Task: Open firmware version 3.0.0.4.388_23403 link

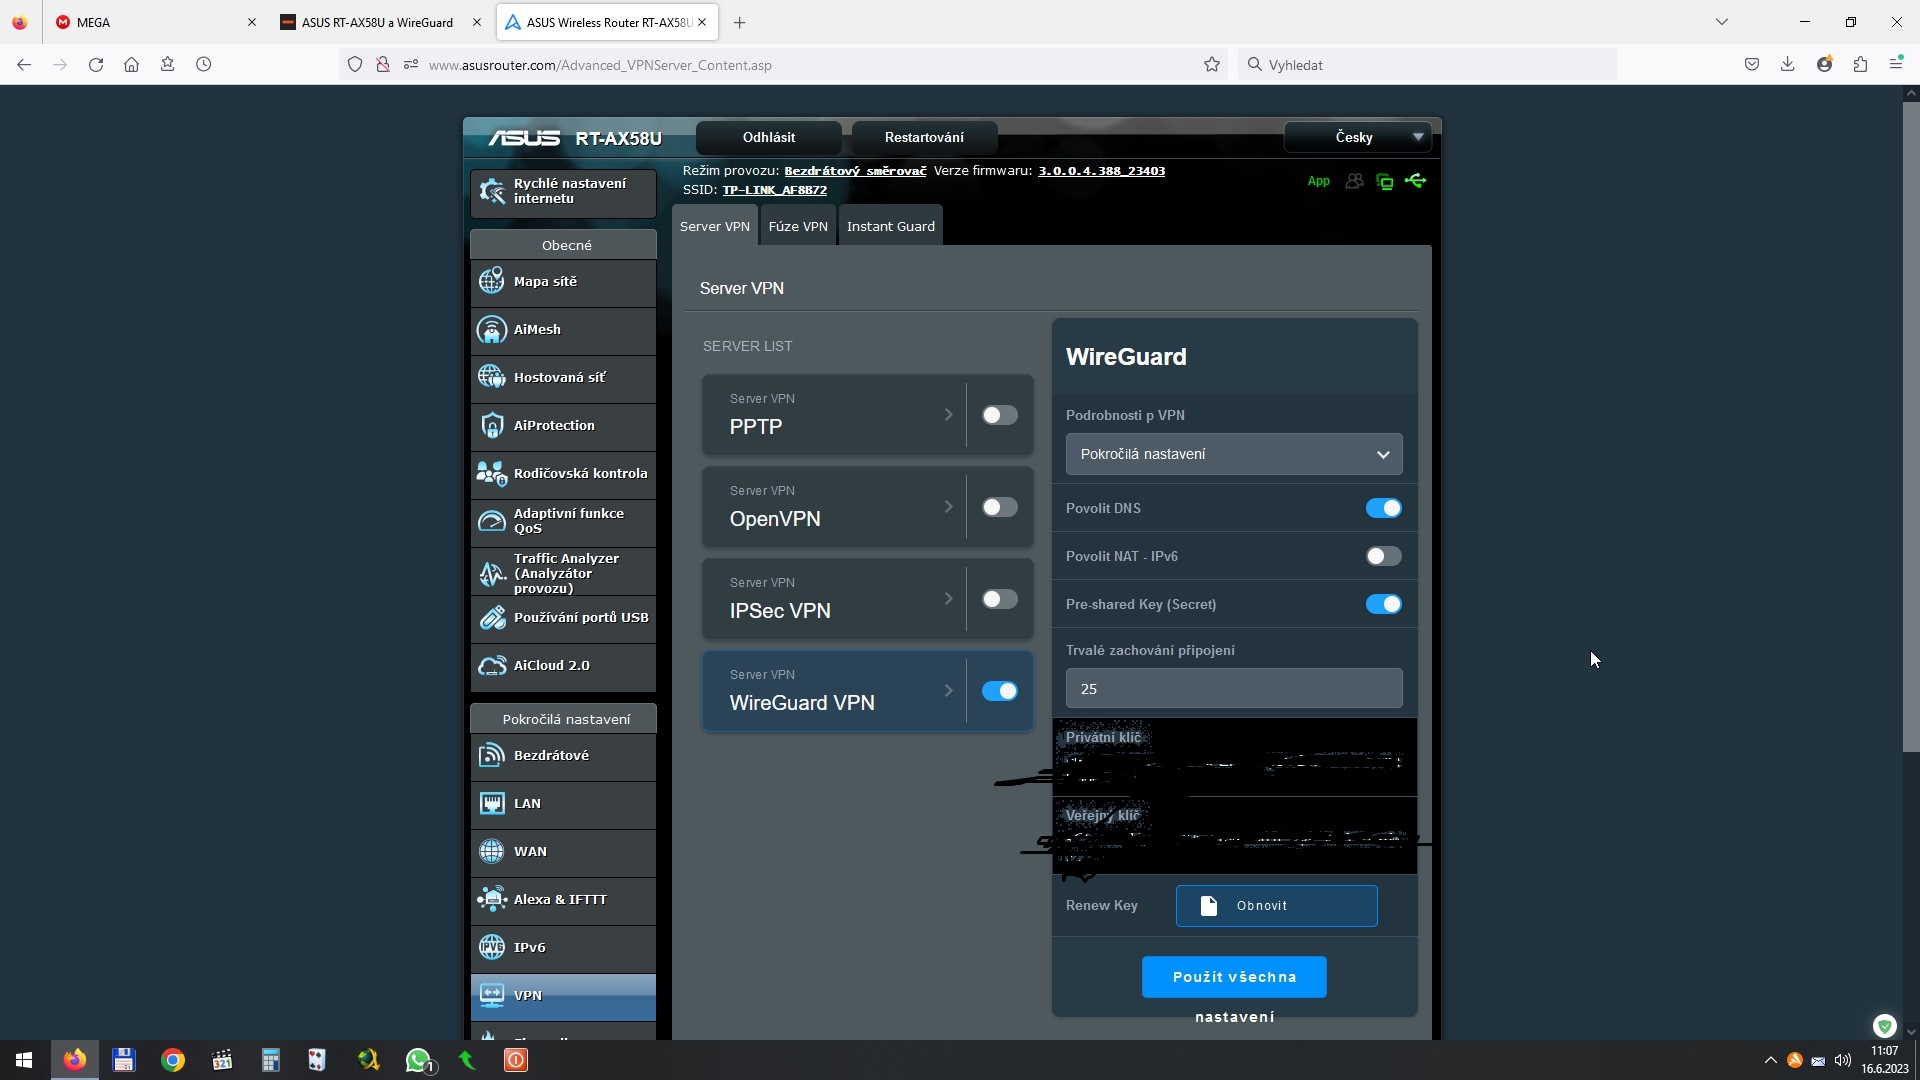Action: point(1101,171)
